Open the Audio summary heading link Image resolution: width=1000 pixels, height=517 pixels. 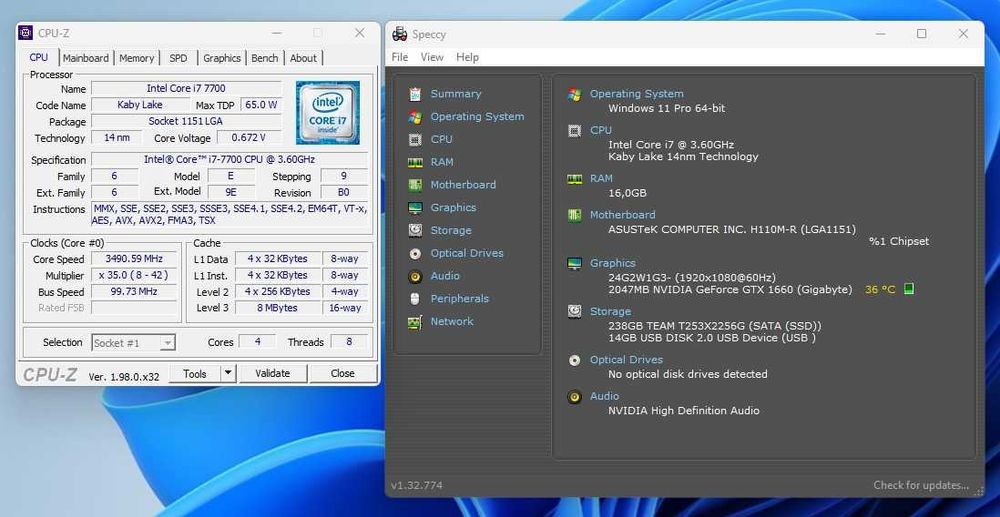coord(605,396)
